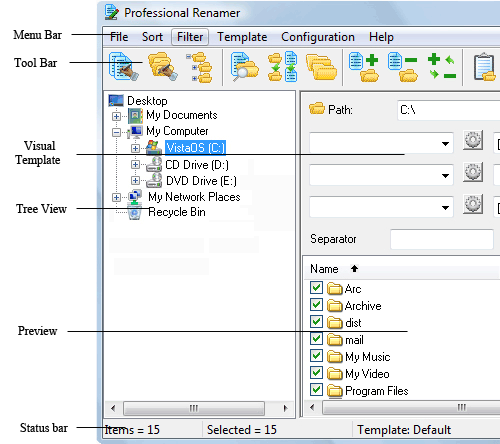Expand CD Drive (D:) tree node

[x=135, y=164]
